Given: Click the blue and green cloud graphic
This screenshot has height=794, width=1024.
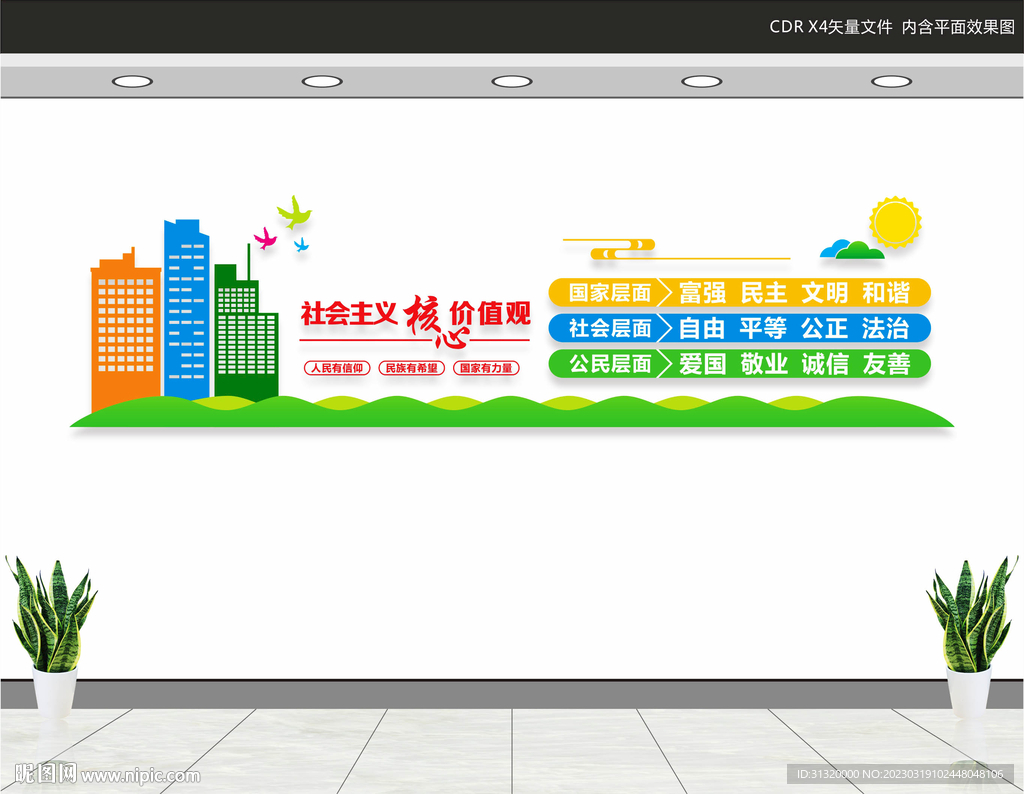Looking at the screenshot, I should pyautogui.click(x=852, y=249).
